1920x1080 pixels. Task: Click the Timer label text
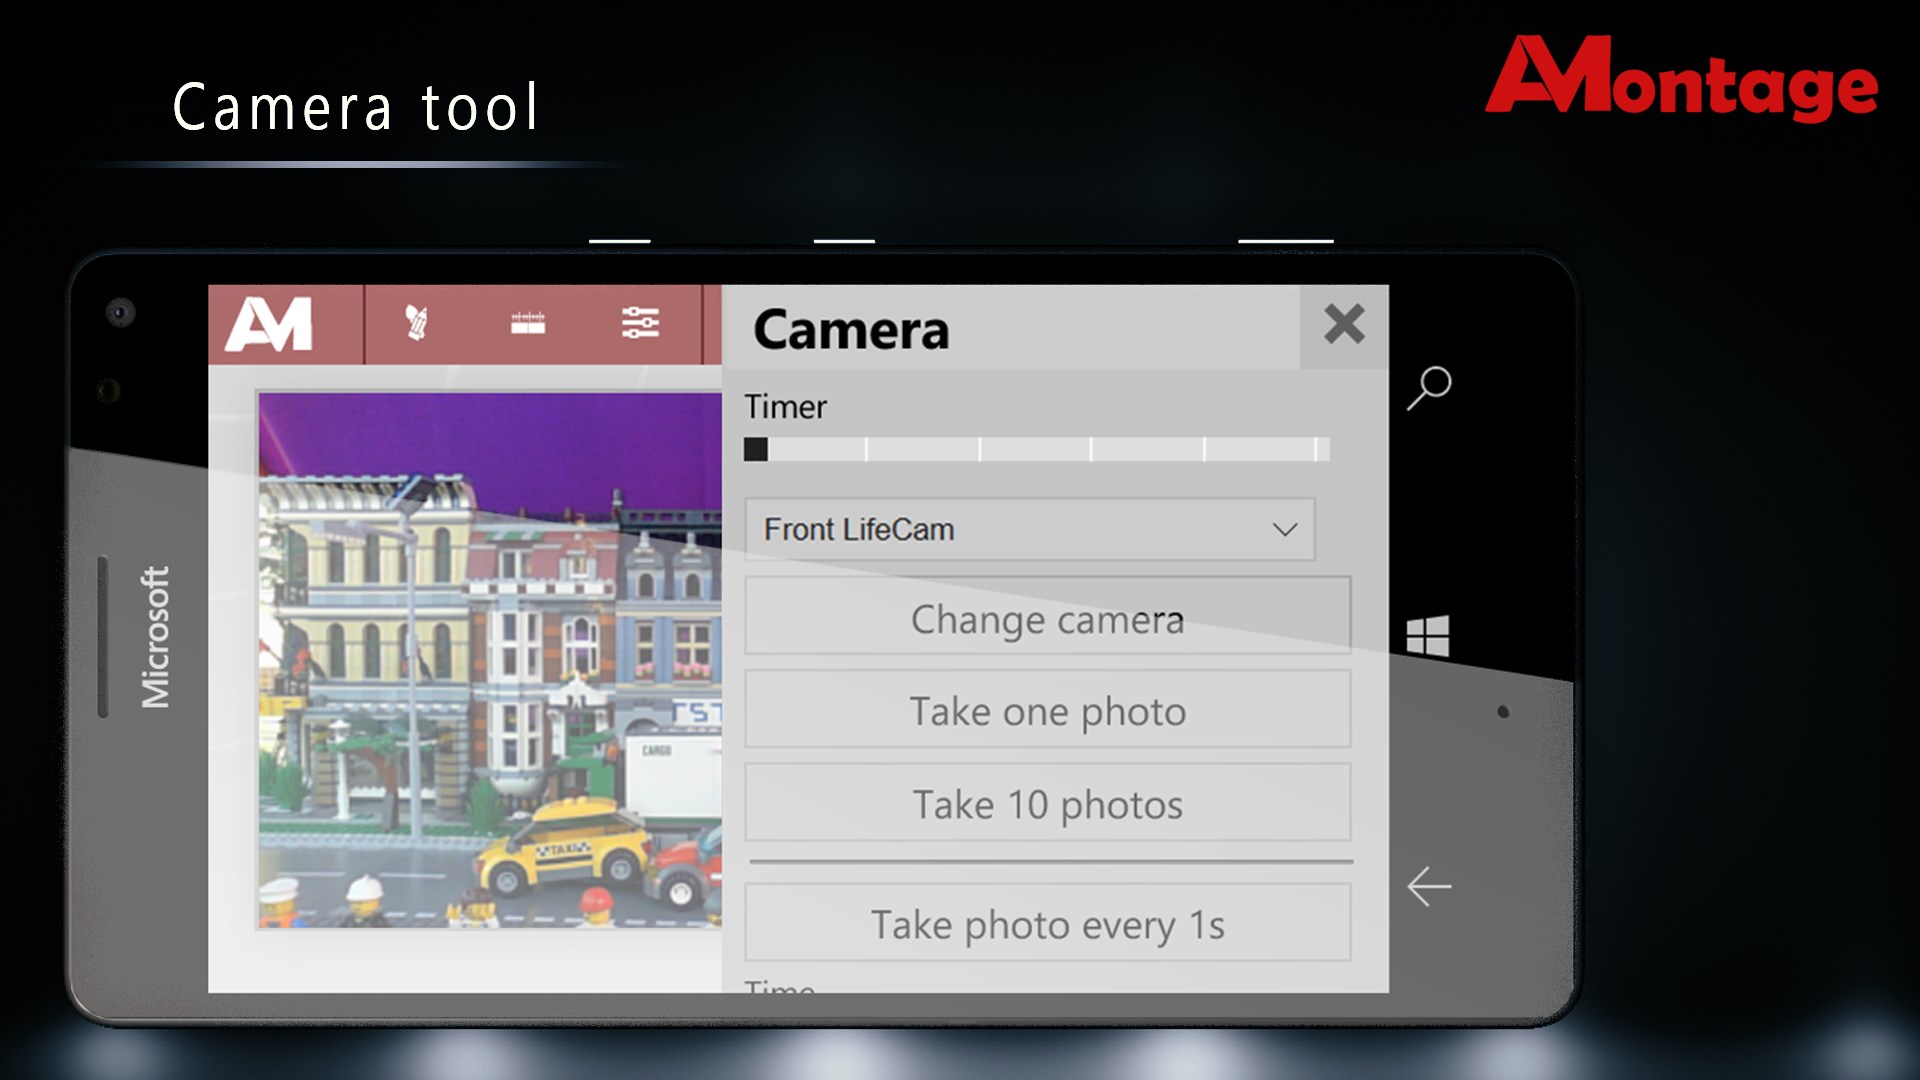coord(785,407)
